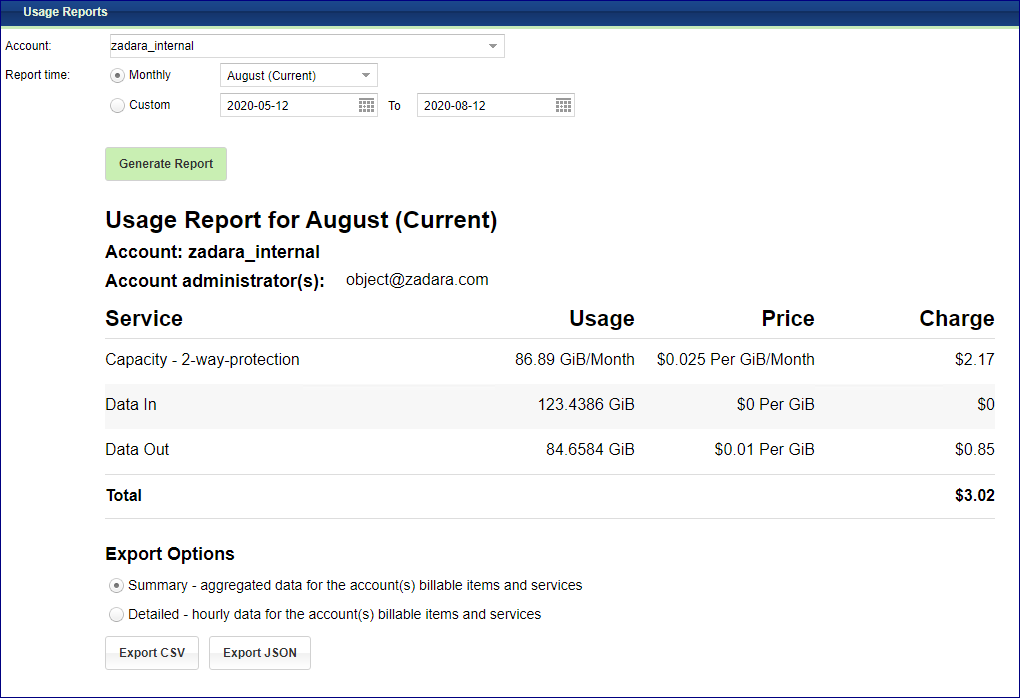Click the Export JSON button
This screenshot has height=698, width=1020.
click(260, 652)
